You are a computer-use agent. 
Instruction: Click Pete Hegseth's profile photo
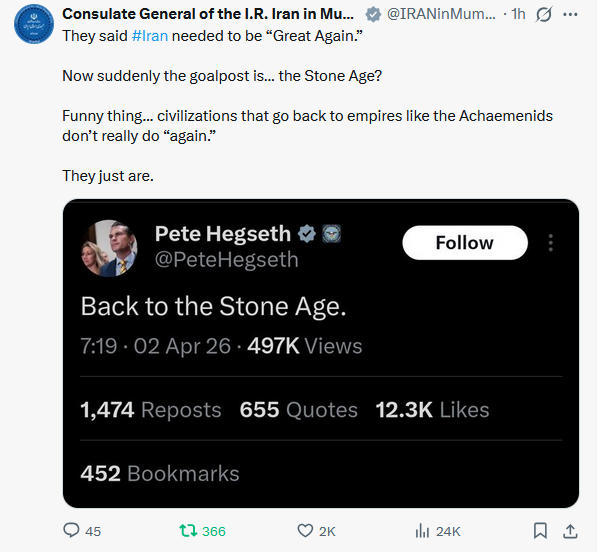(x=108, y=247)
